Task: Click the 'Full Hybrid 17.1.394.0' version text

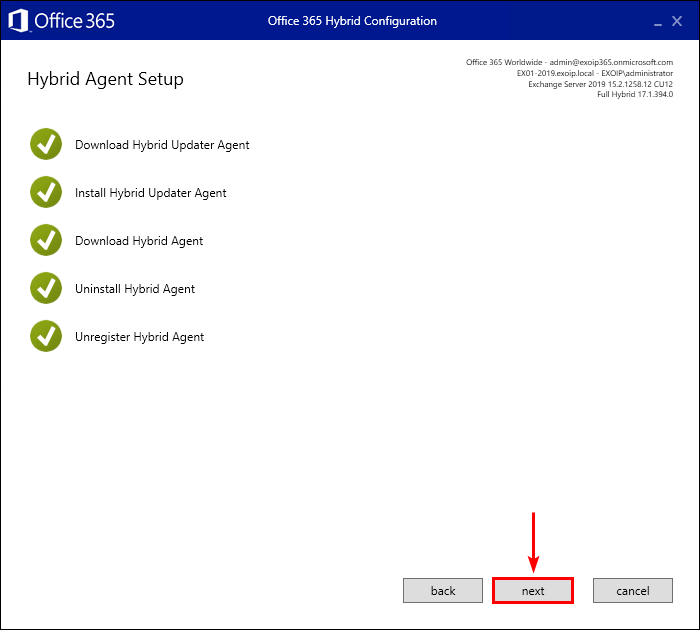Action: click(x=635, y=94)
